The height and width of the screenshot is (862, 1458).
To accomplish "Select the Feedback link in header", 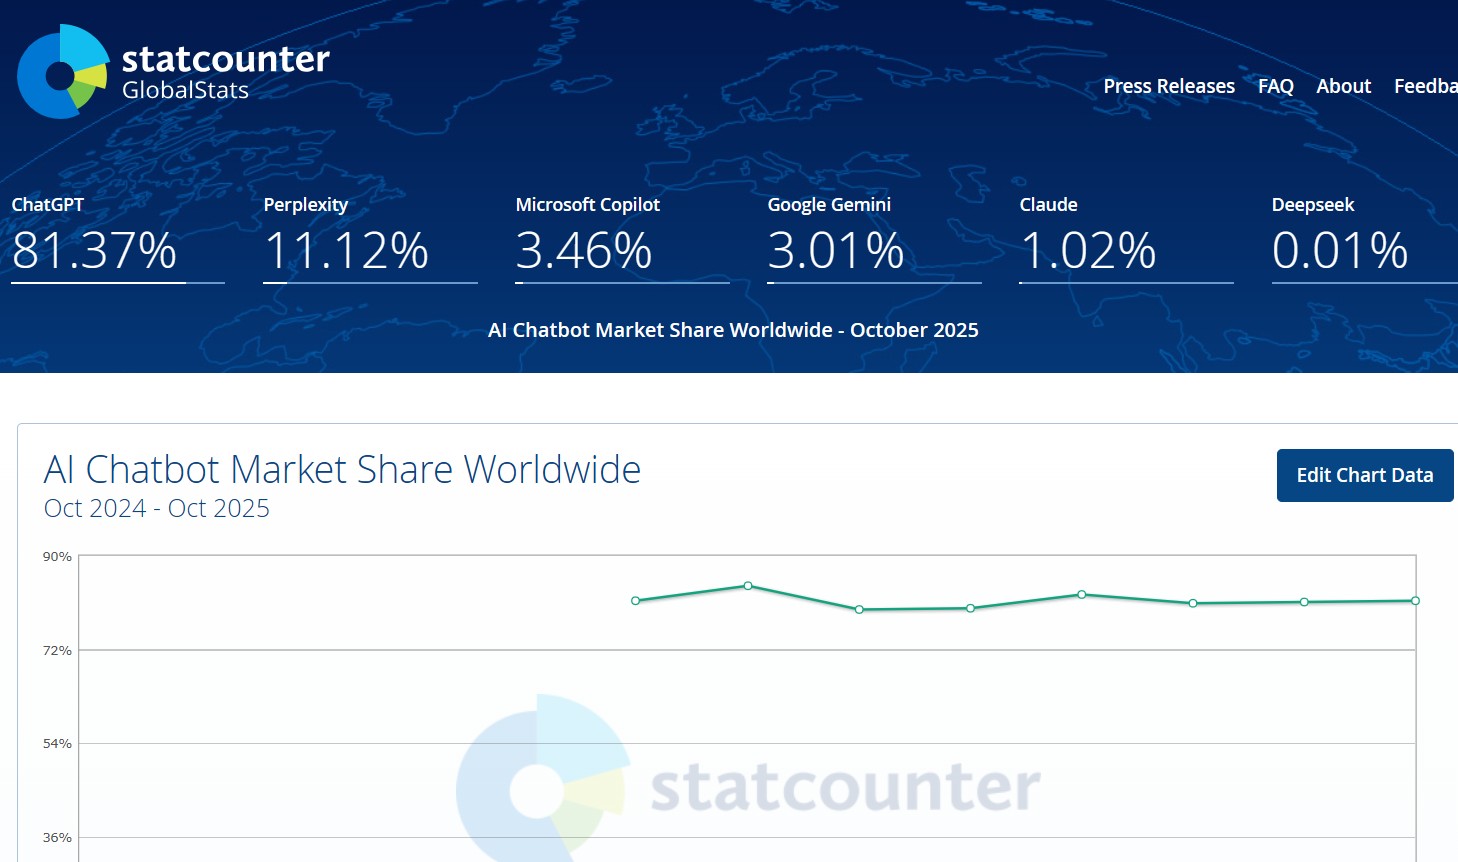I will coord(1425,86).
